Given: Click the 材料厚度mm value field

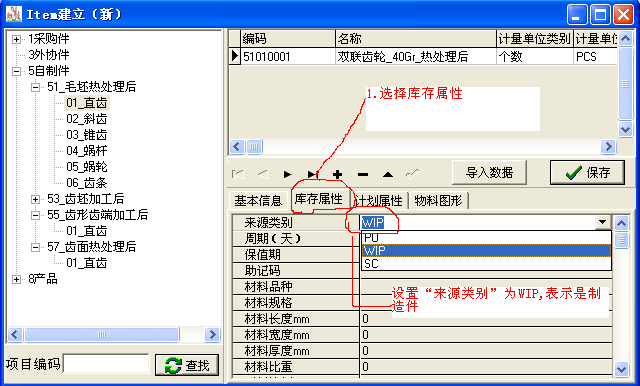Looking at the screenshot, I should click(486, 351).
